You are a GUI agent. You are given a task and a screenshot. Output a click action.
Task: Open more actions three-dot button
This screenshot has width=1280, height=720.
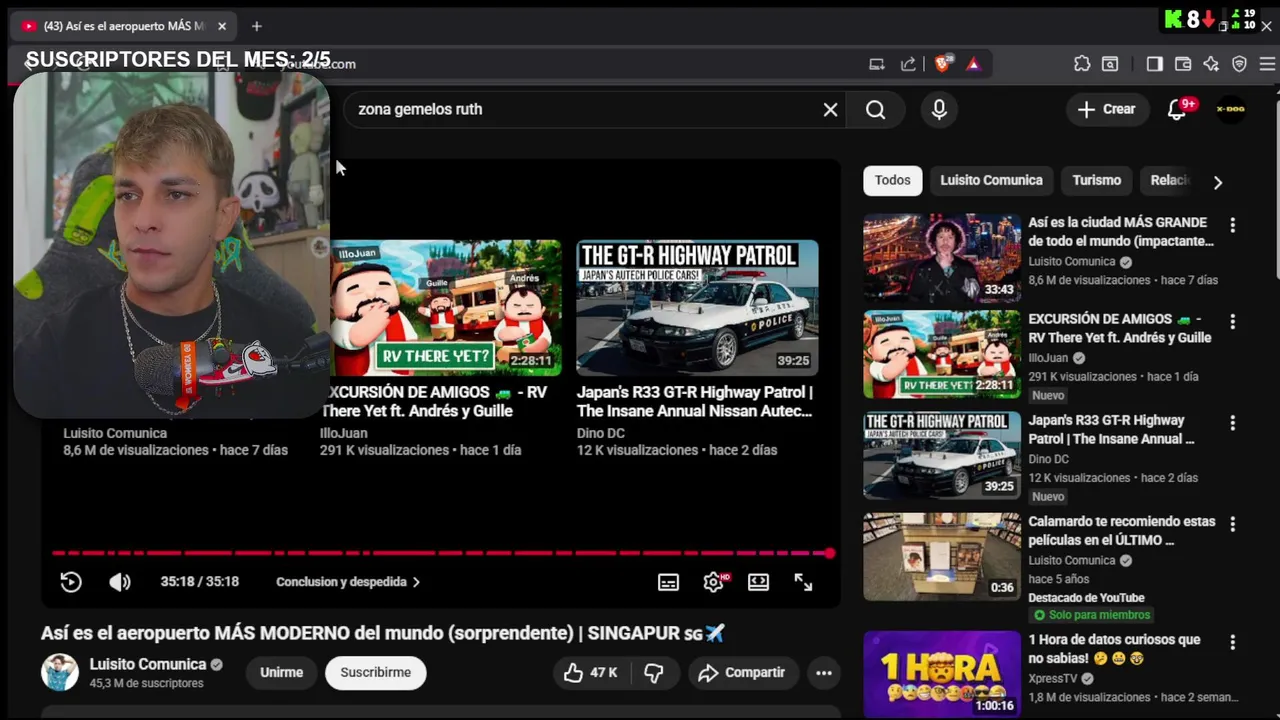(824, 673)
